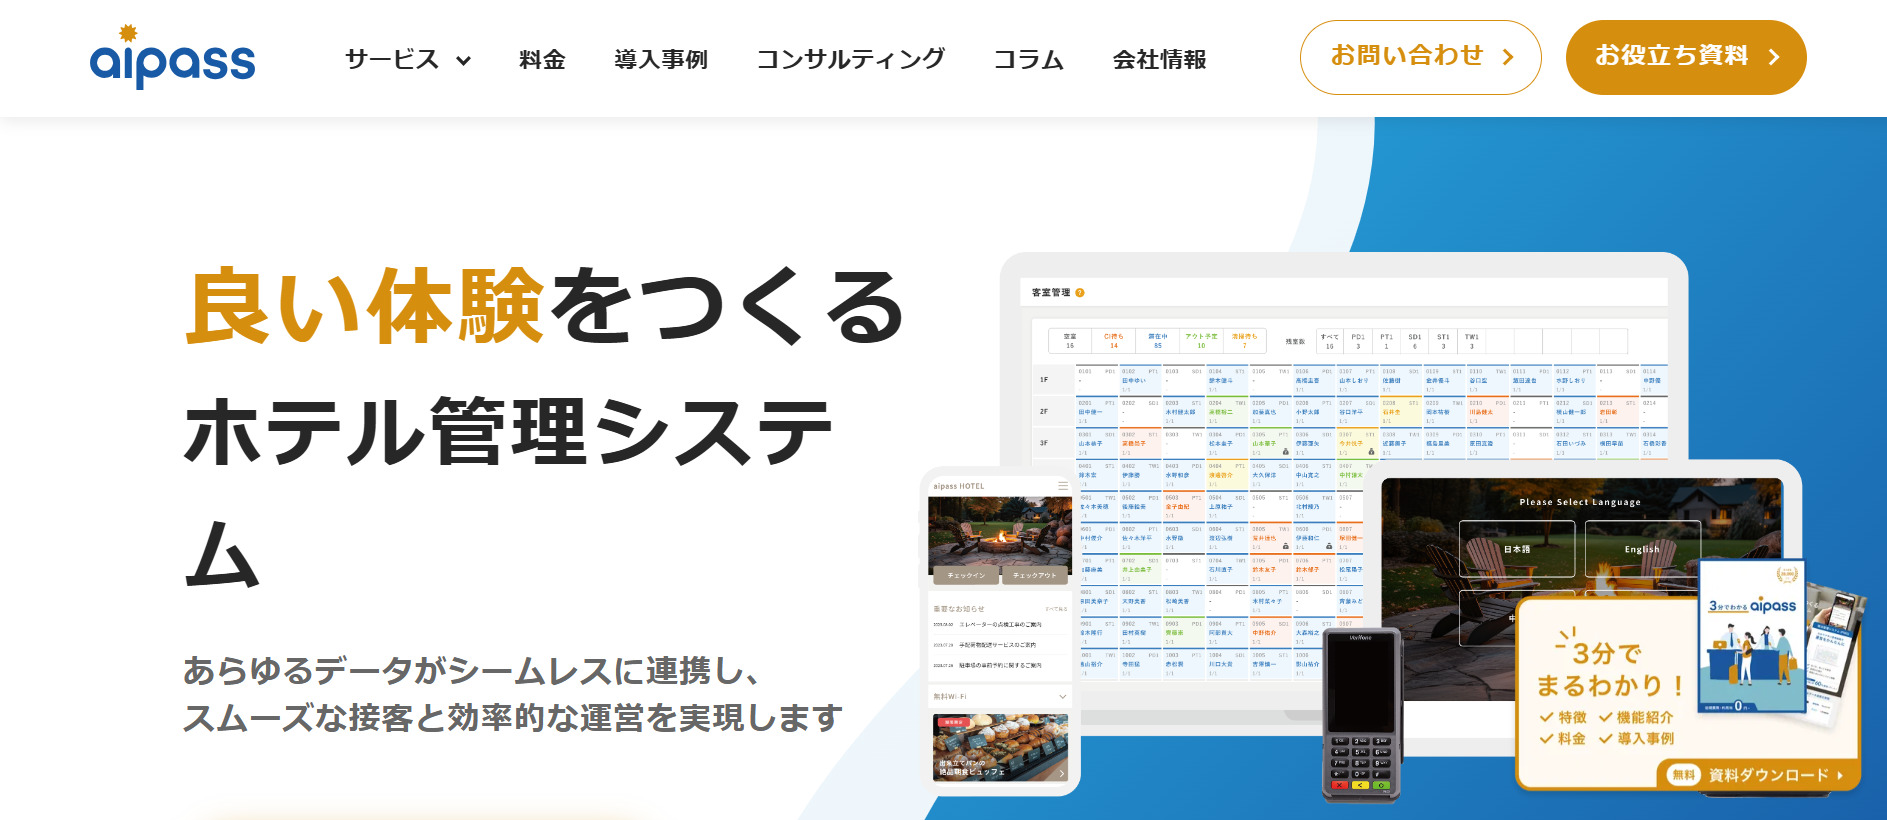Screen dimensions: 1887x820
Task: Open the hamburger menu in the aipass HOTEL phone
Action: [1063, 486]
